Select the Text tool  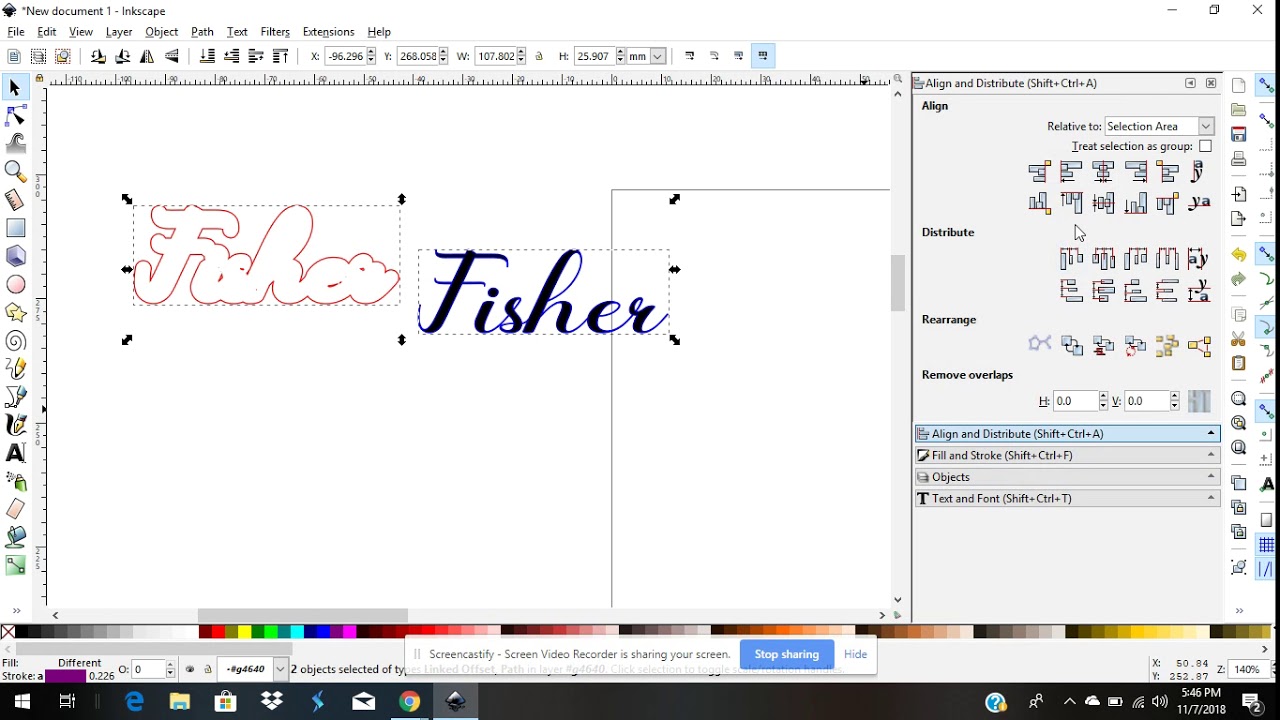tap(15, 453)
